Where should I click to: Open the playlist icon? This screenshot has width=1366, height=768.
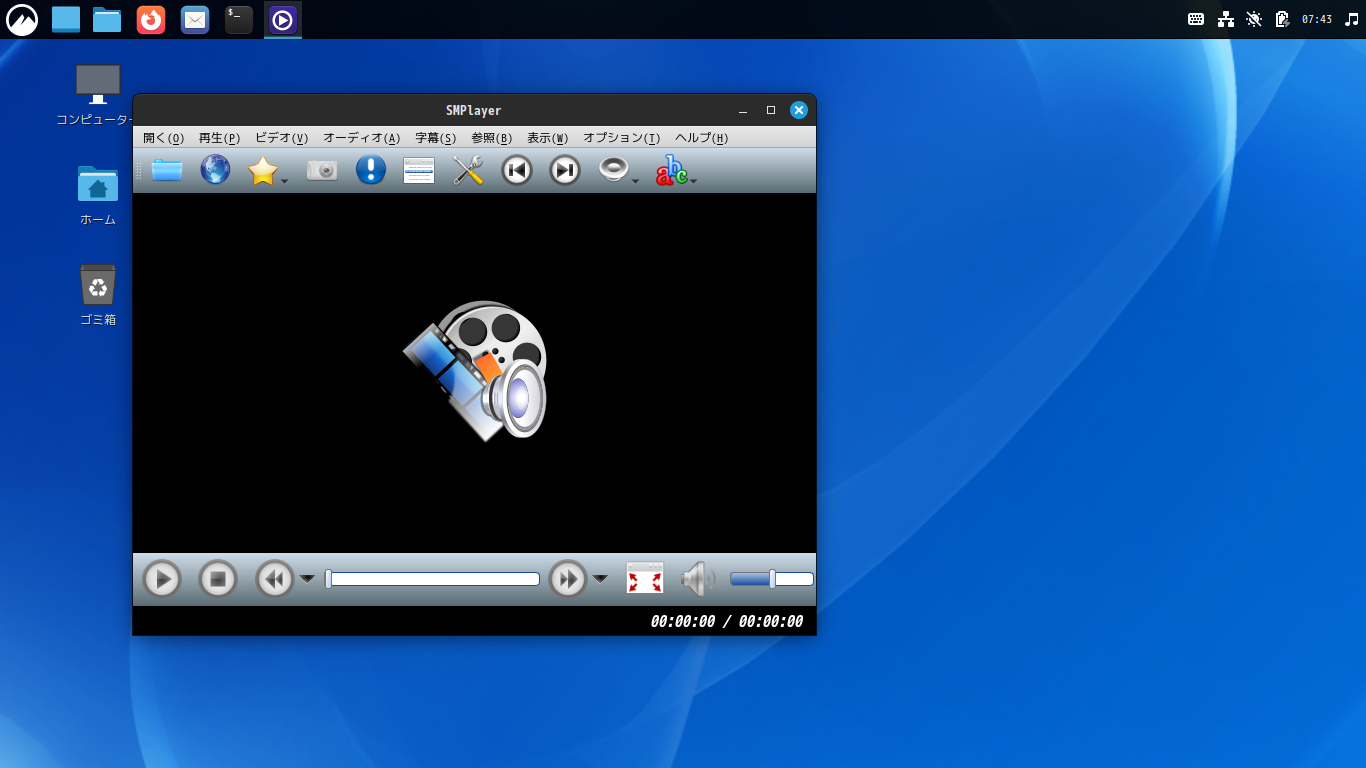coord(418,170)
